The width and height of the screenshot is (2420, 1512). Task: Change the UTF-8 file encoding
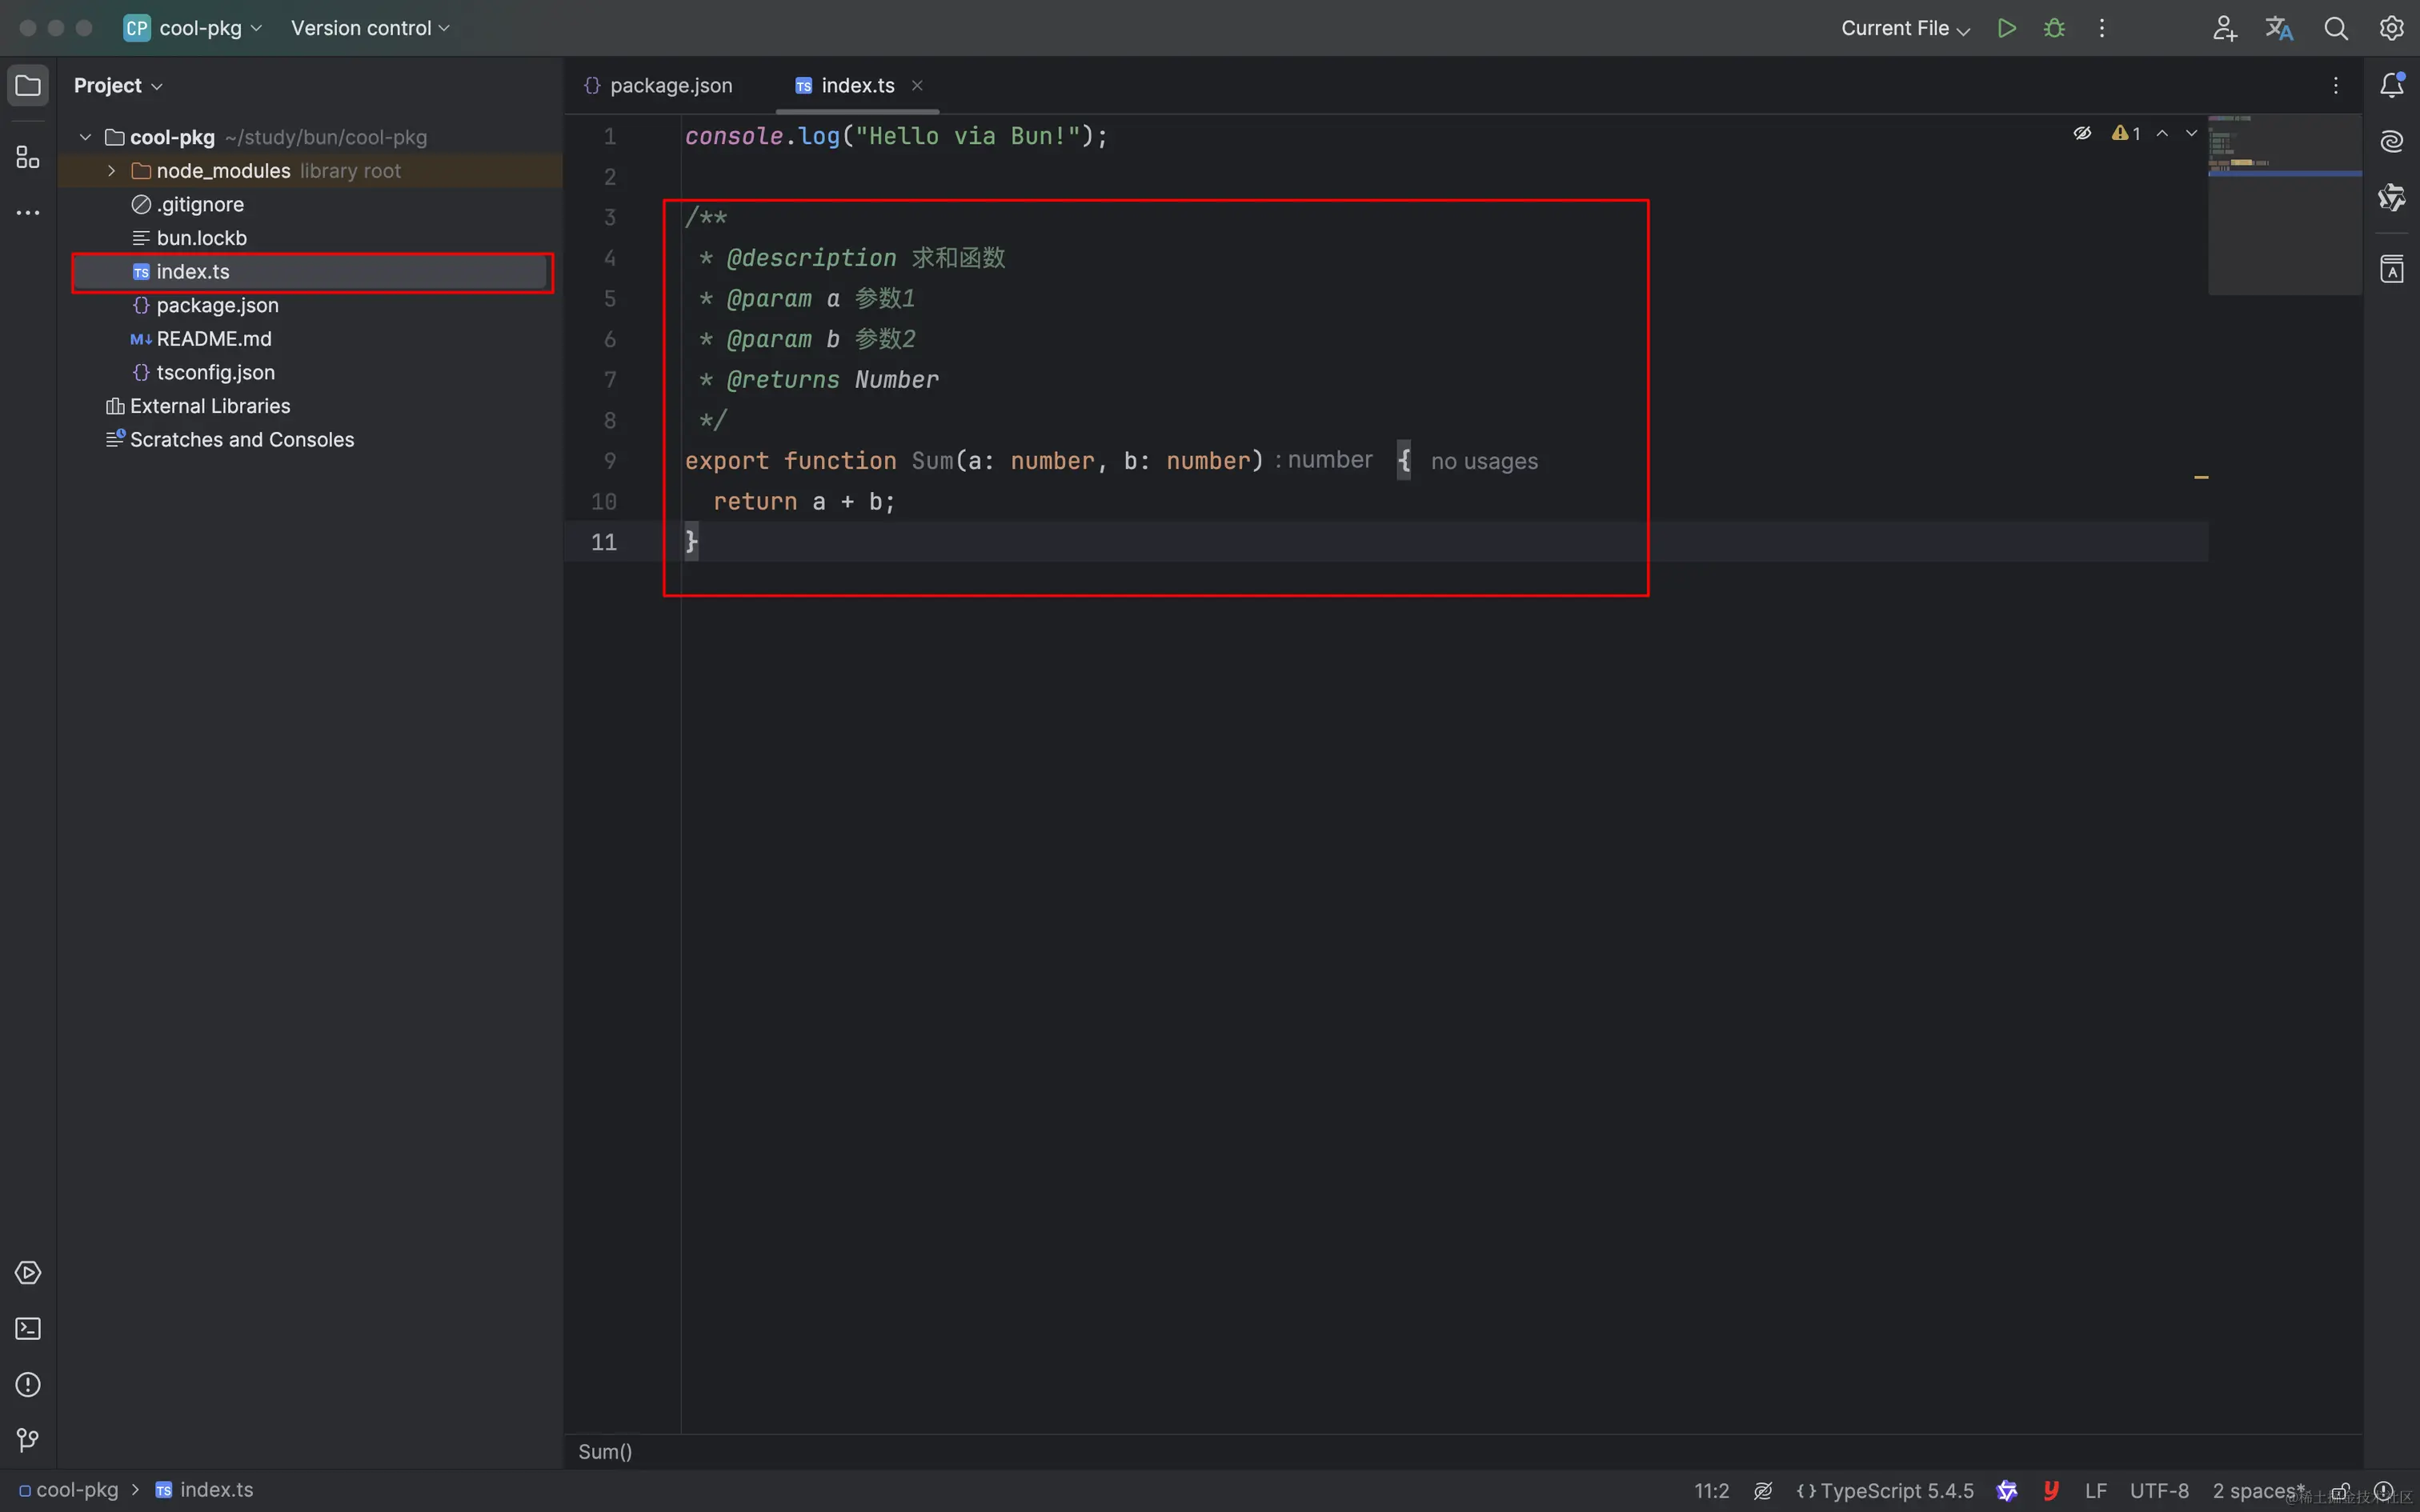(2159, 1491)
